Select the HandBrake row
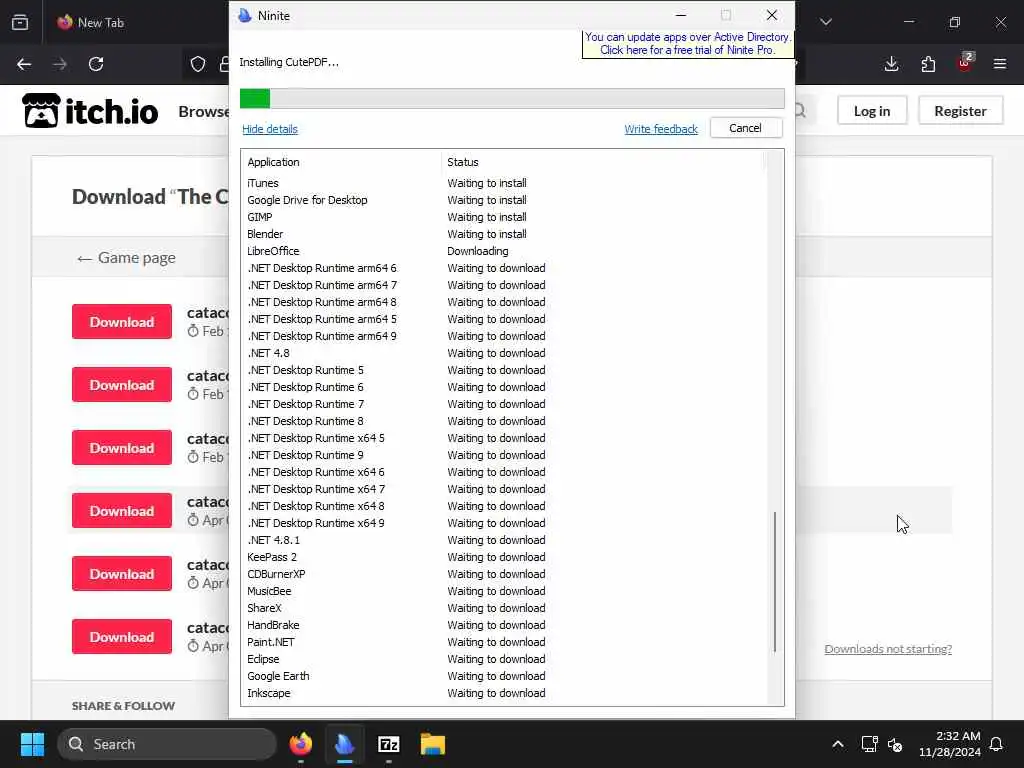Image resolution: width=1024 pixels, height=768 pixels. 504,625
